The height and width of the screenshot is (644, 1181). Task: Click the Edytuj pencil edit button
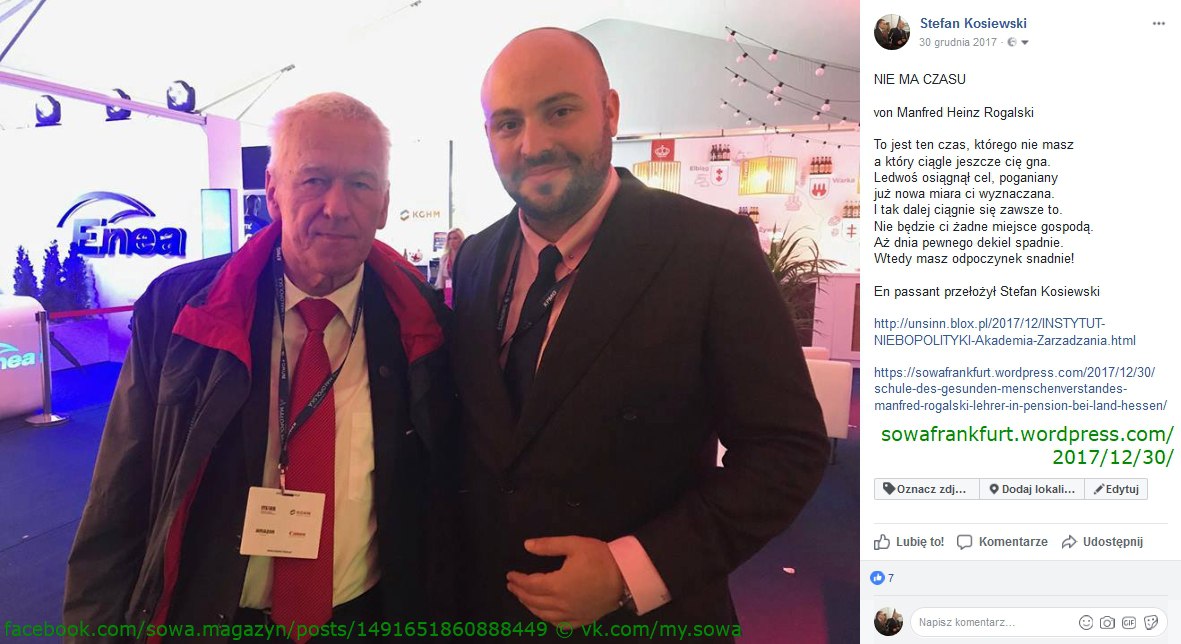[1116, 489]
